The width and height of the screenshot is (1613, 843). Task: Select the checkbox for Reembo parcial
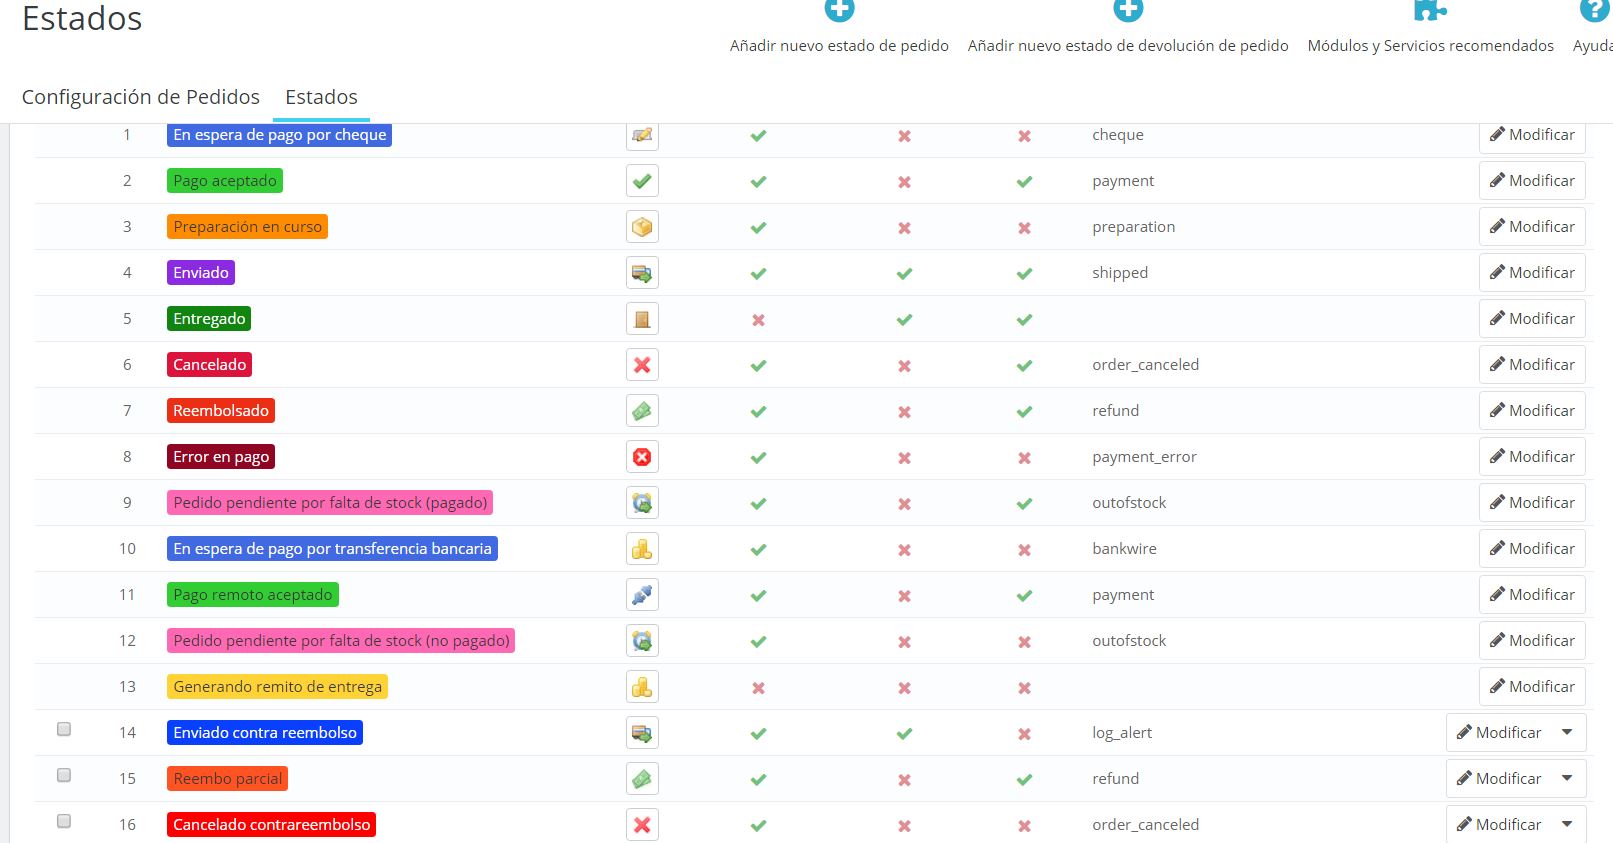64,775
